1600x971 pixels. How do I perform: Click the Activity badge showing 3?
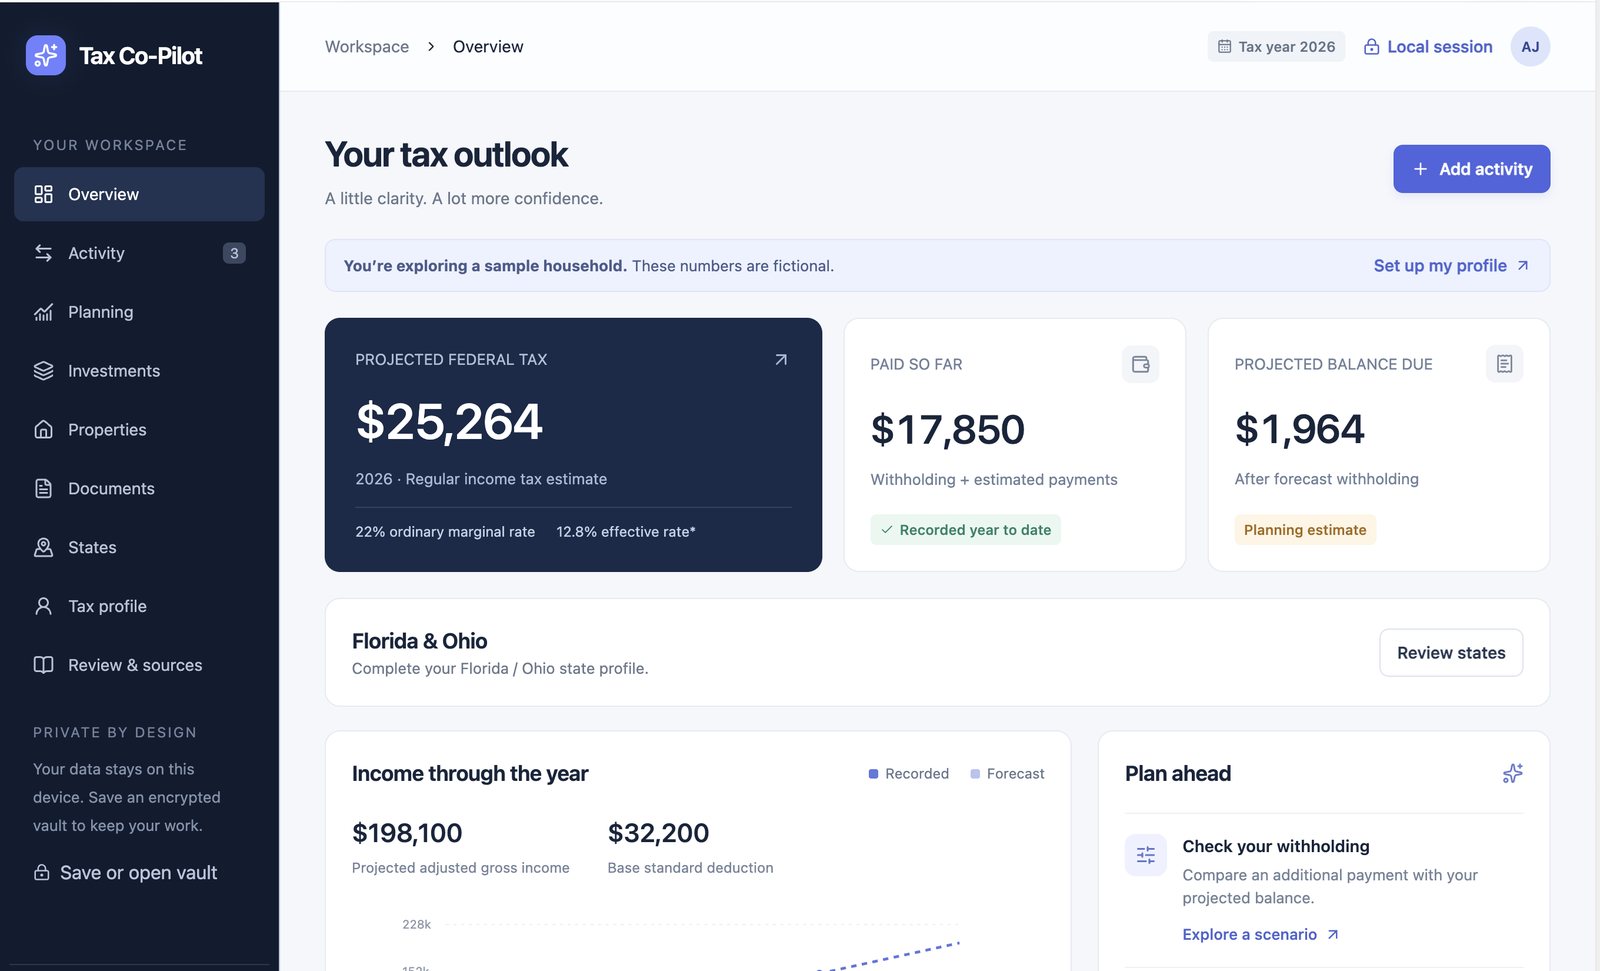tap(234, 253)
